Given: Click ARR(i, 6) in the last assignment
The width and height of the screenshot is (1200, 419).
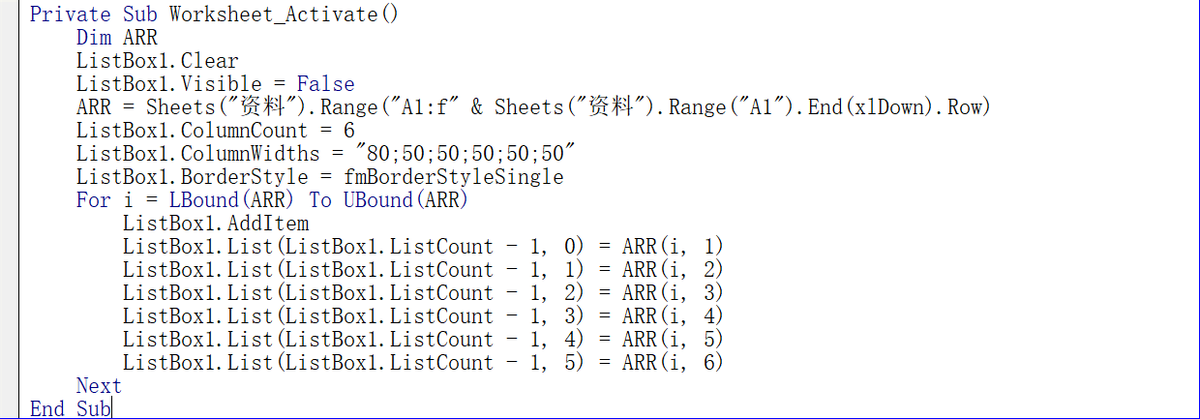Looking at the screenshot, I should click(x=671, y=363).
